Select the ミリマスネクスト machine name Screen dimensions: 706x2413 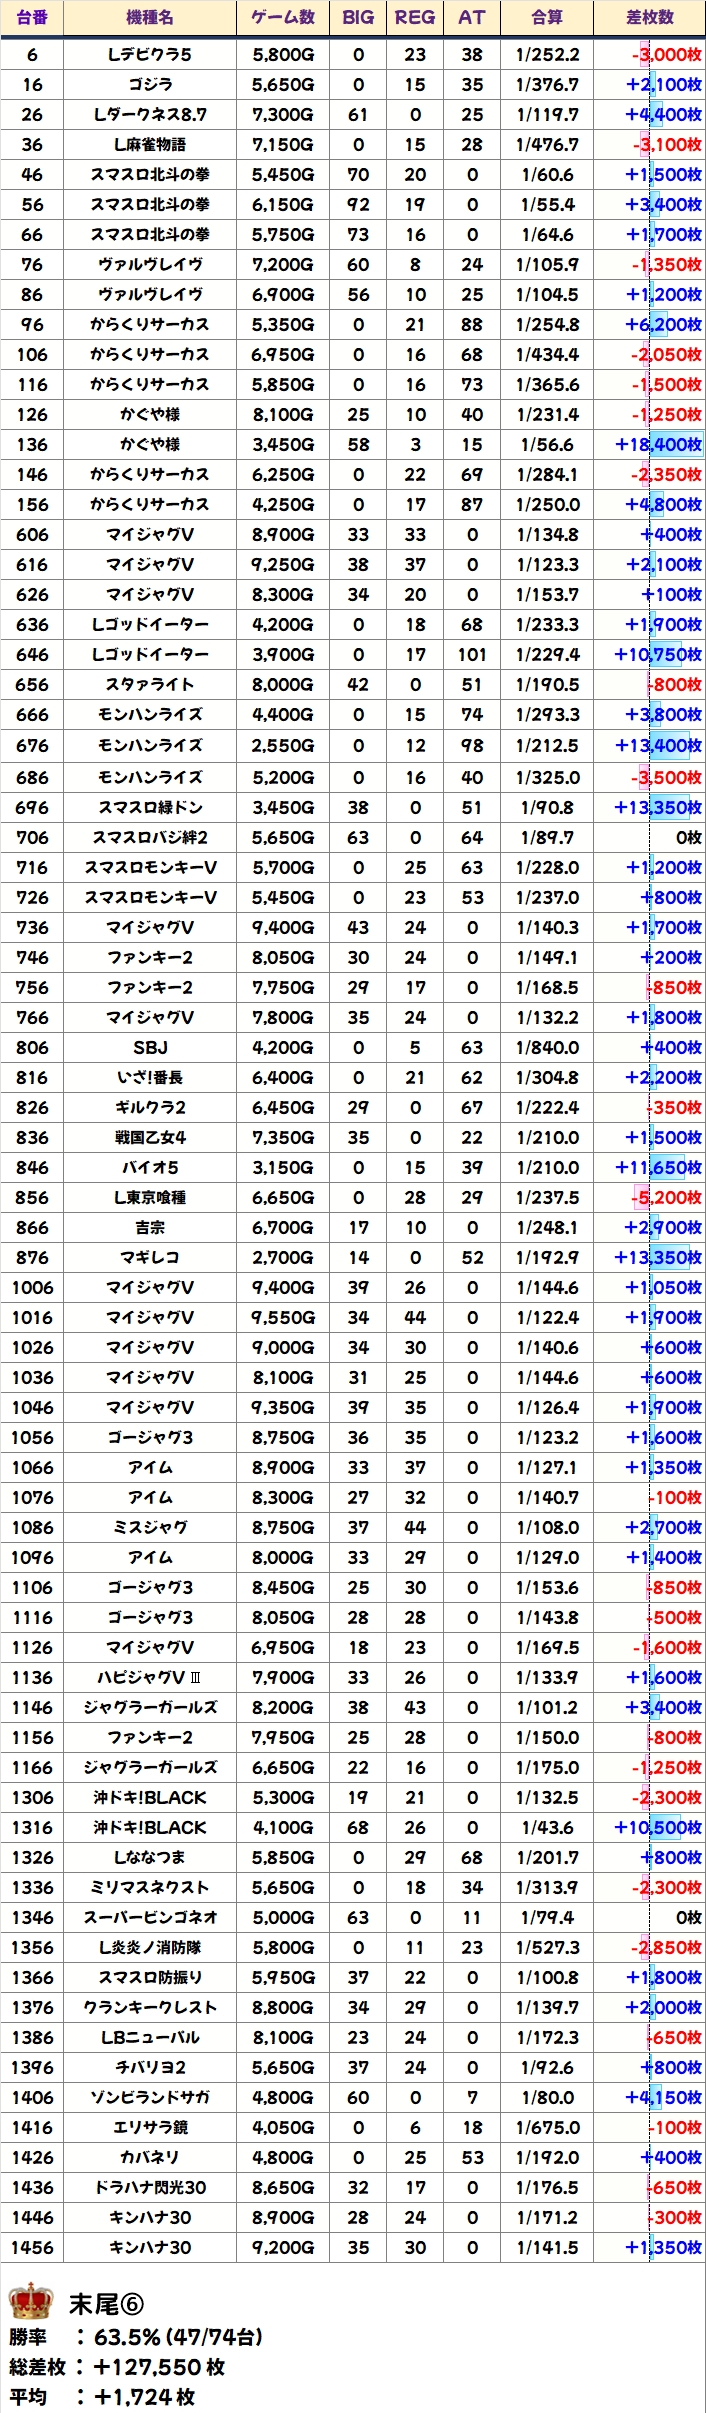coord(150,1887)
